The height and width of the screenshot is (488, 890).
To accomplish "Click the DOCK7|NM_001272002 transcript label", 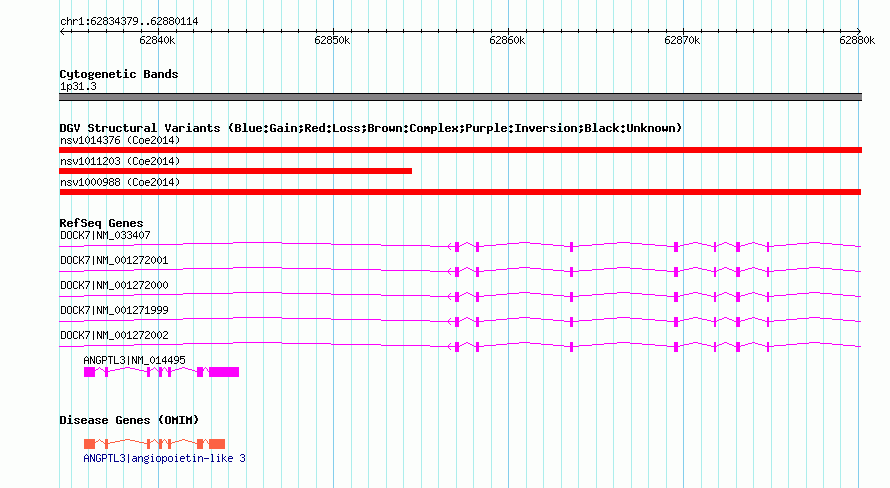I will (x=114, y=335).
